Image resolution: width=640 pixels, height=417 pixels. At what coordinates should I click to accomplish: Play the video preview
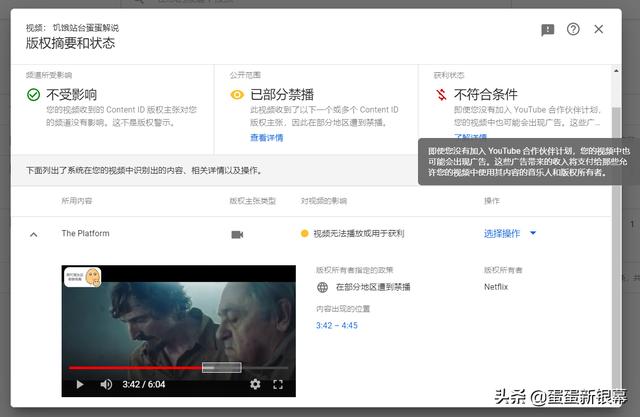80,384
